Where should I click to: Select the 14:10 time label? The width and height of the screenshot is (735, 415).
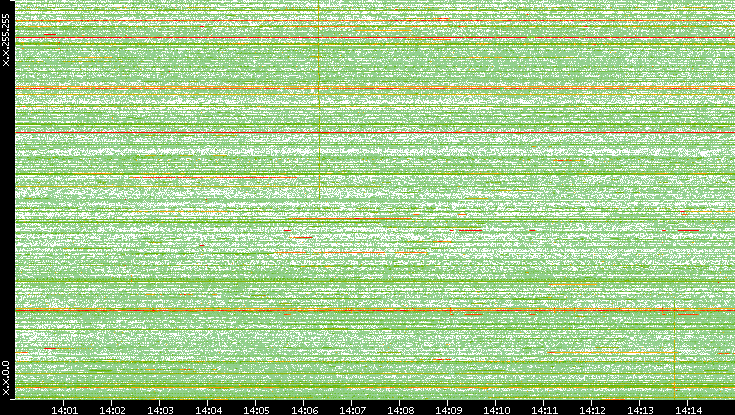pos(497,410)
